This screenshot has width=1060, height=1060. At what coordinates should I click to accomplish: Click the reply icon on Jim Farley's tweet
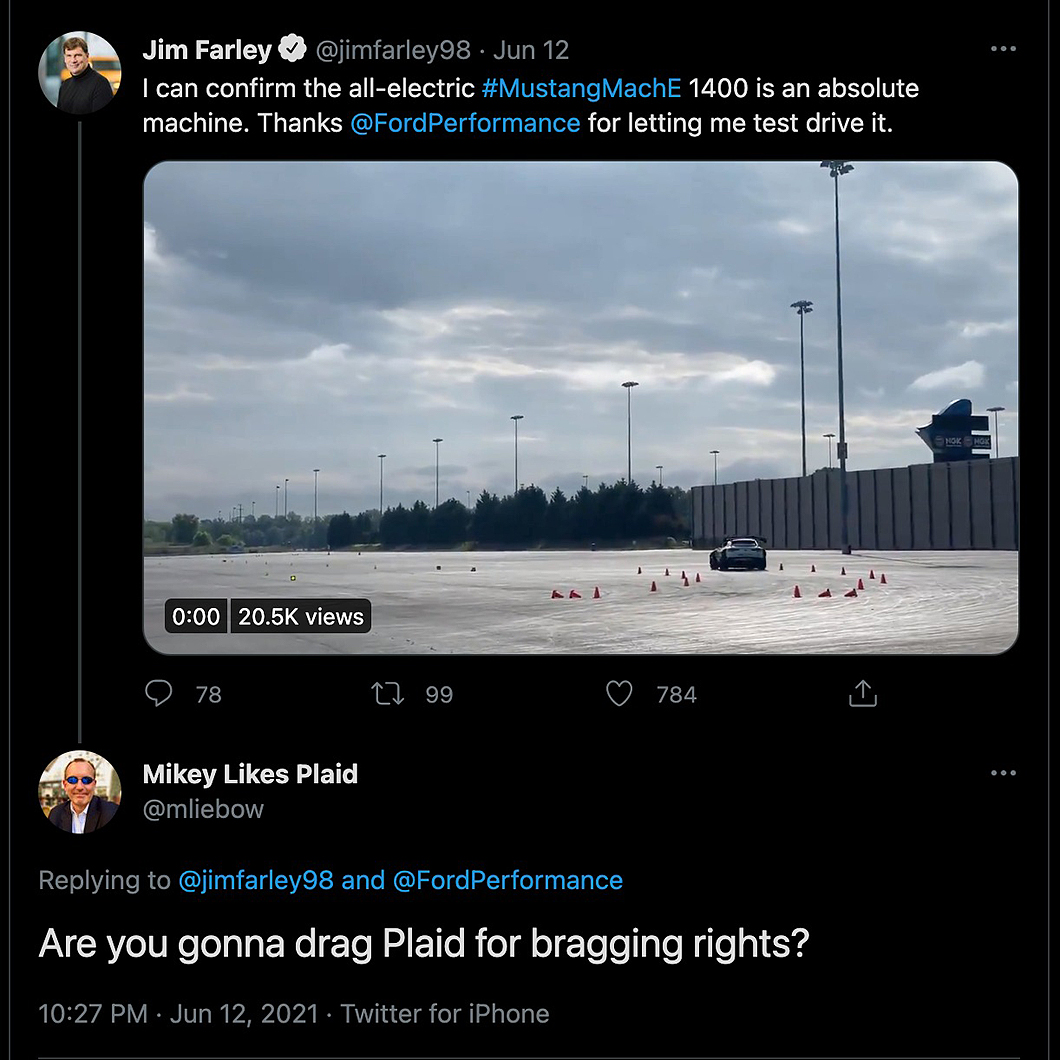point(158,694)
